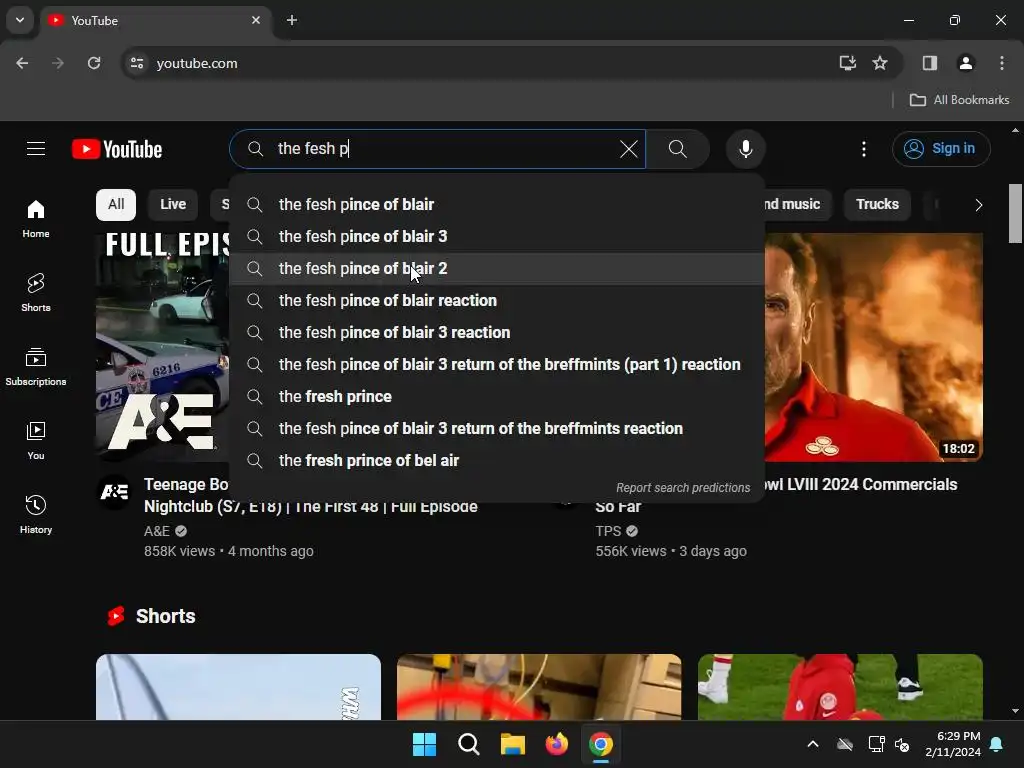
Task: Open the A&E full episode thumbnail
Action: (163, 347)
